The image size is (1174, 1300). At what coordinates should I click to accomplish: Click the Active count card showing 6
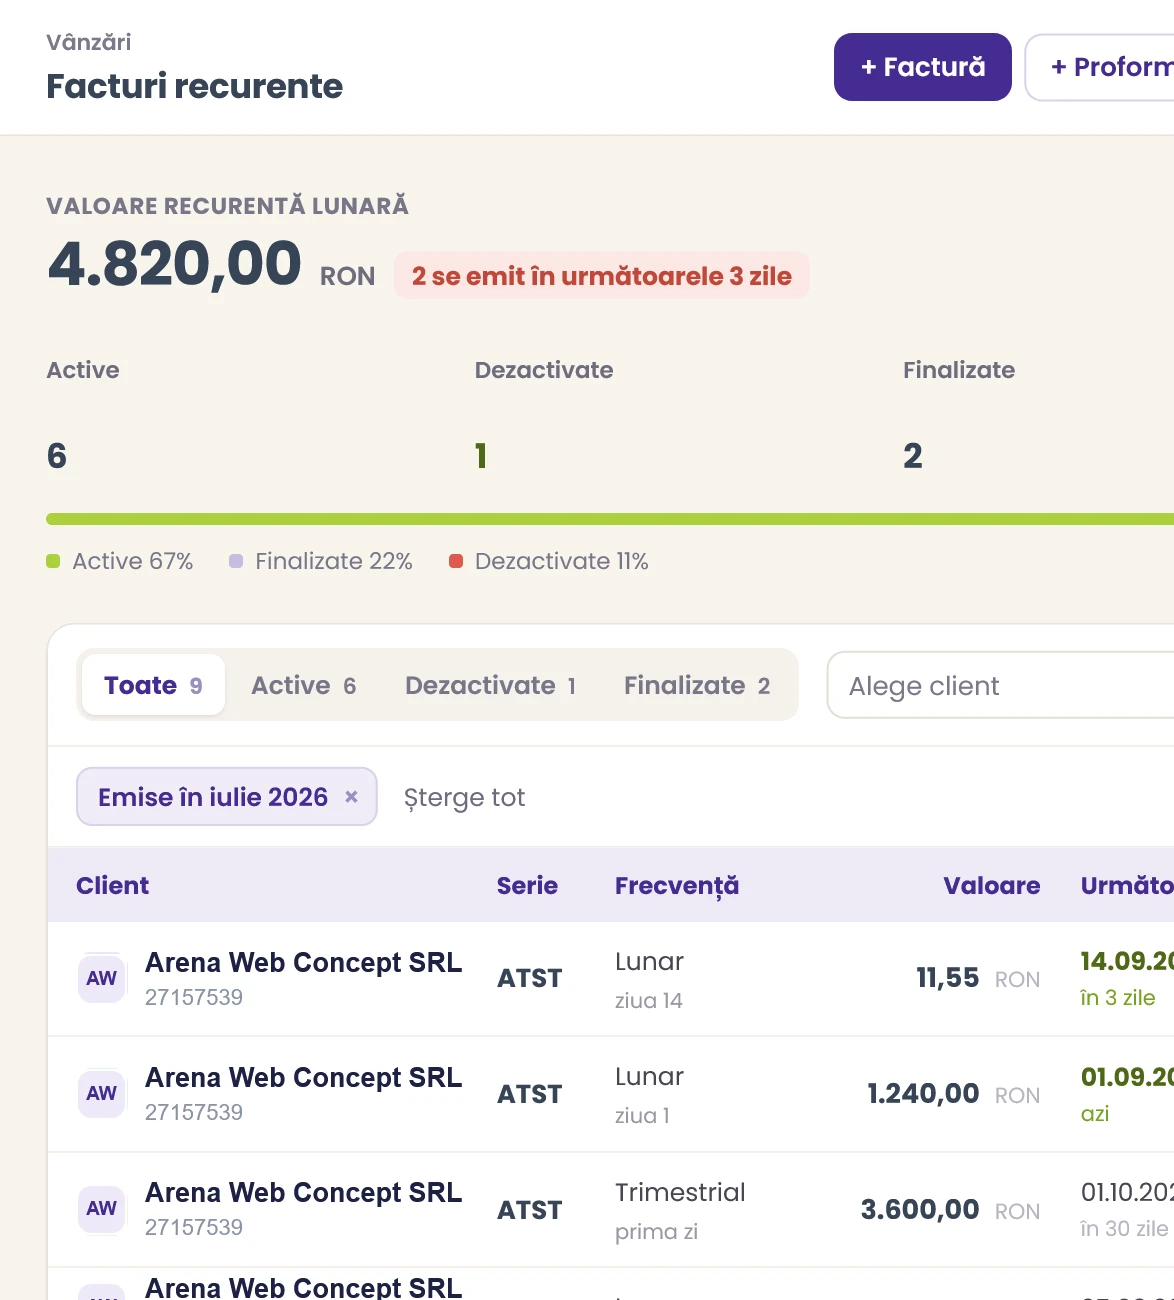pos(56,456)
